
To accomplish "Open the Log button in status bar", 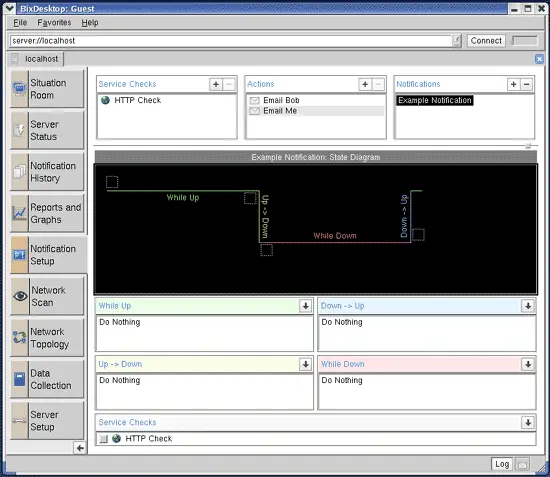I will coord(502,464).
